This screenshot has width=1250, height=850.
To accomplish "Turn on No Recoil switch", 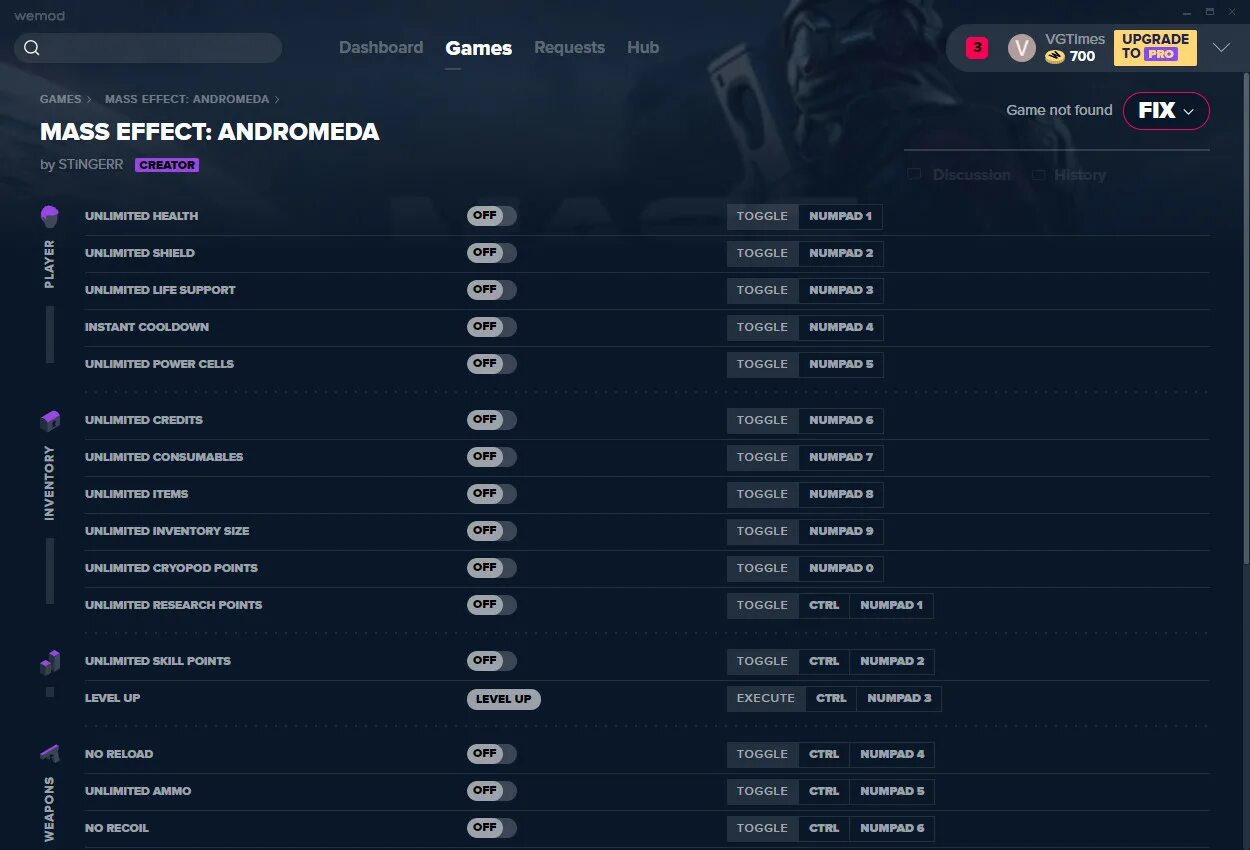I will click(492, 828).
